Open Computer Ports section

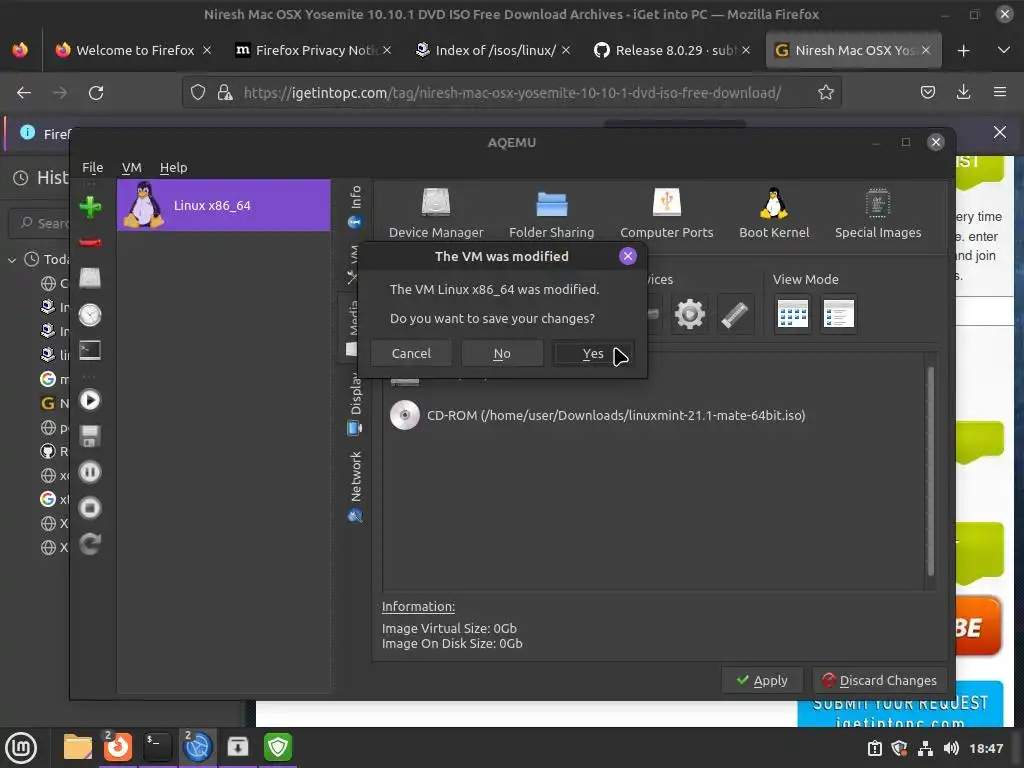tap(666, 214)
